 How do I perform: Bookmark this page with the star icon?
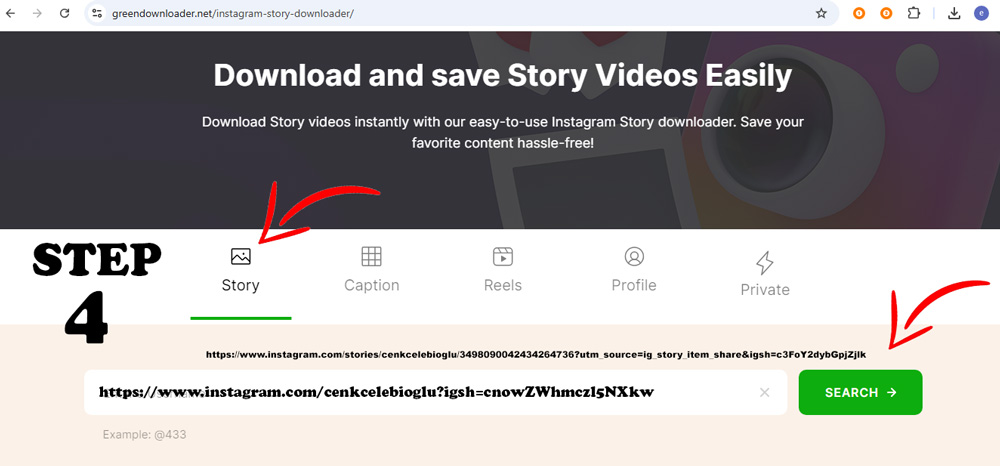click(x=821, y=13)
